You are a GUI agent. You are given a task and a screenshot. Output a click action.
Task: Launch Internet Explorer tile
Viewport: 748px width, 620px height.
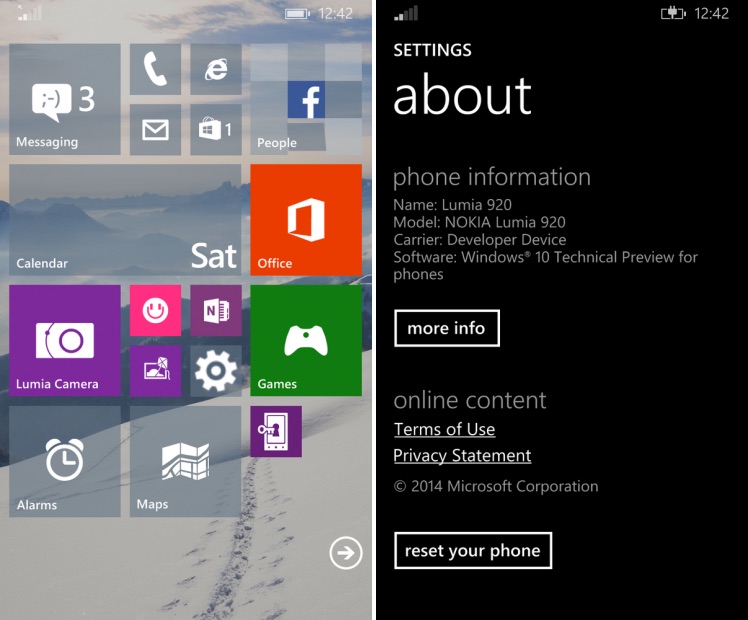(216, 70)
